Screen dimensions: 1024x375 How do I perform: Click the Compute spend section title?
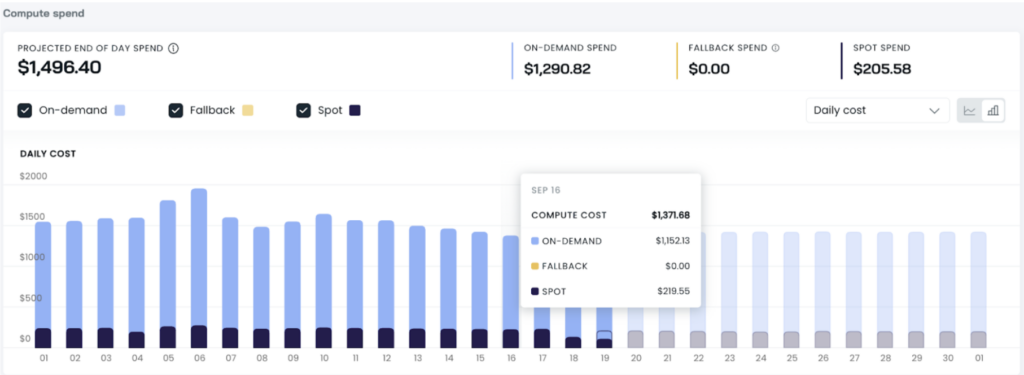(44, 13)
